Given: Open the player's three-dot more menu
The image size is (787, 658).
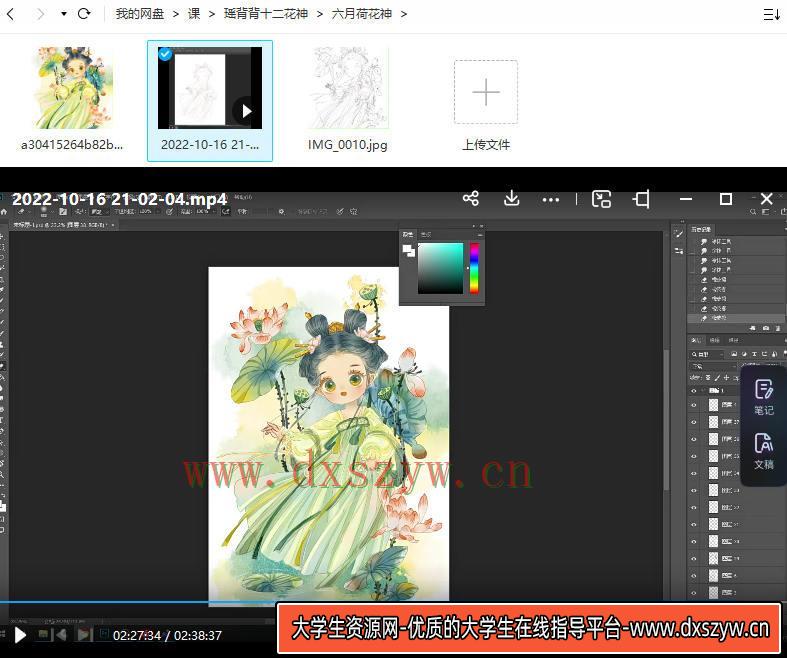Looking at the screenshot, I should (551, 200).
